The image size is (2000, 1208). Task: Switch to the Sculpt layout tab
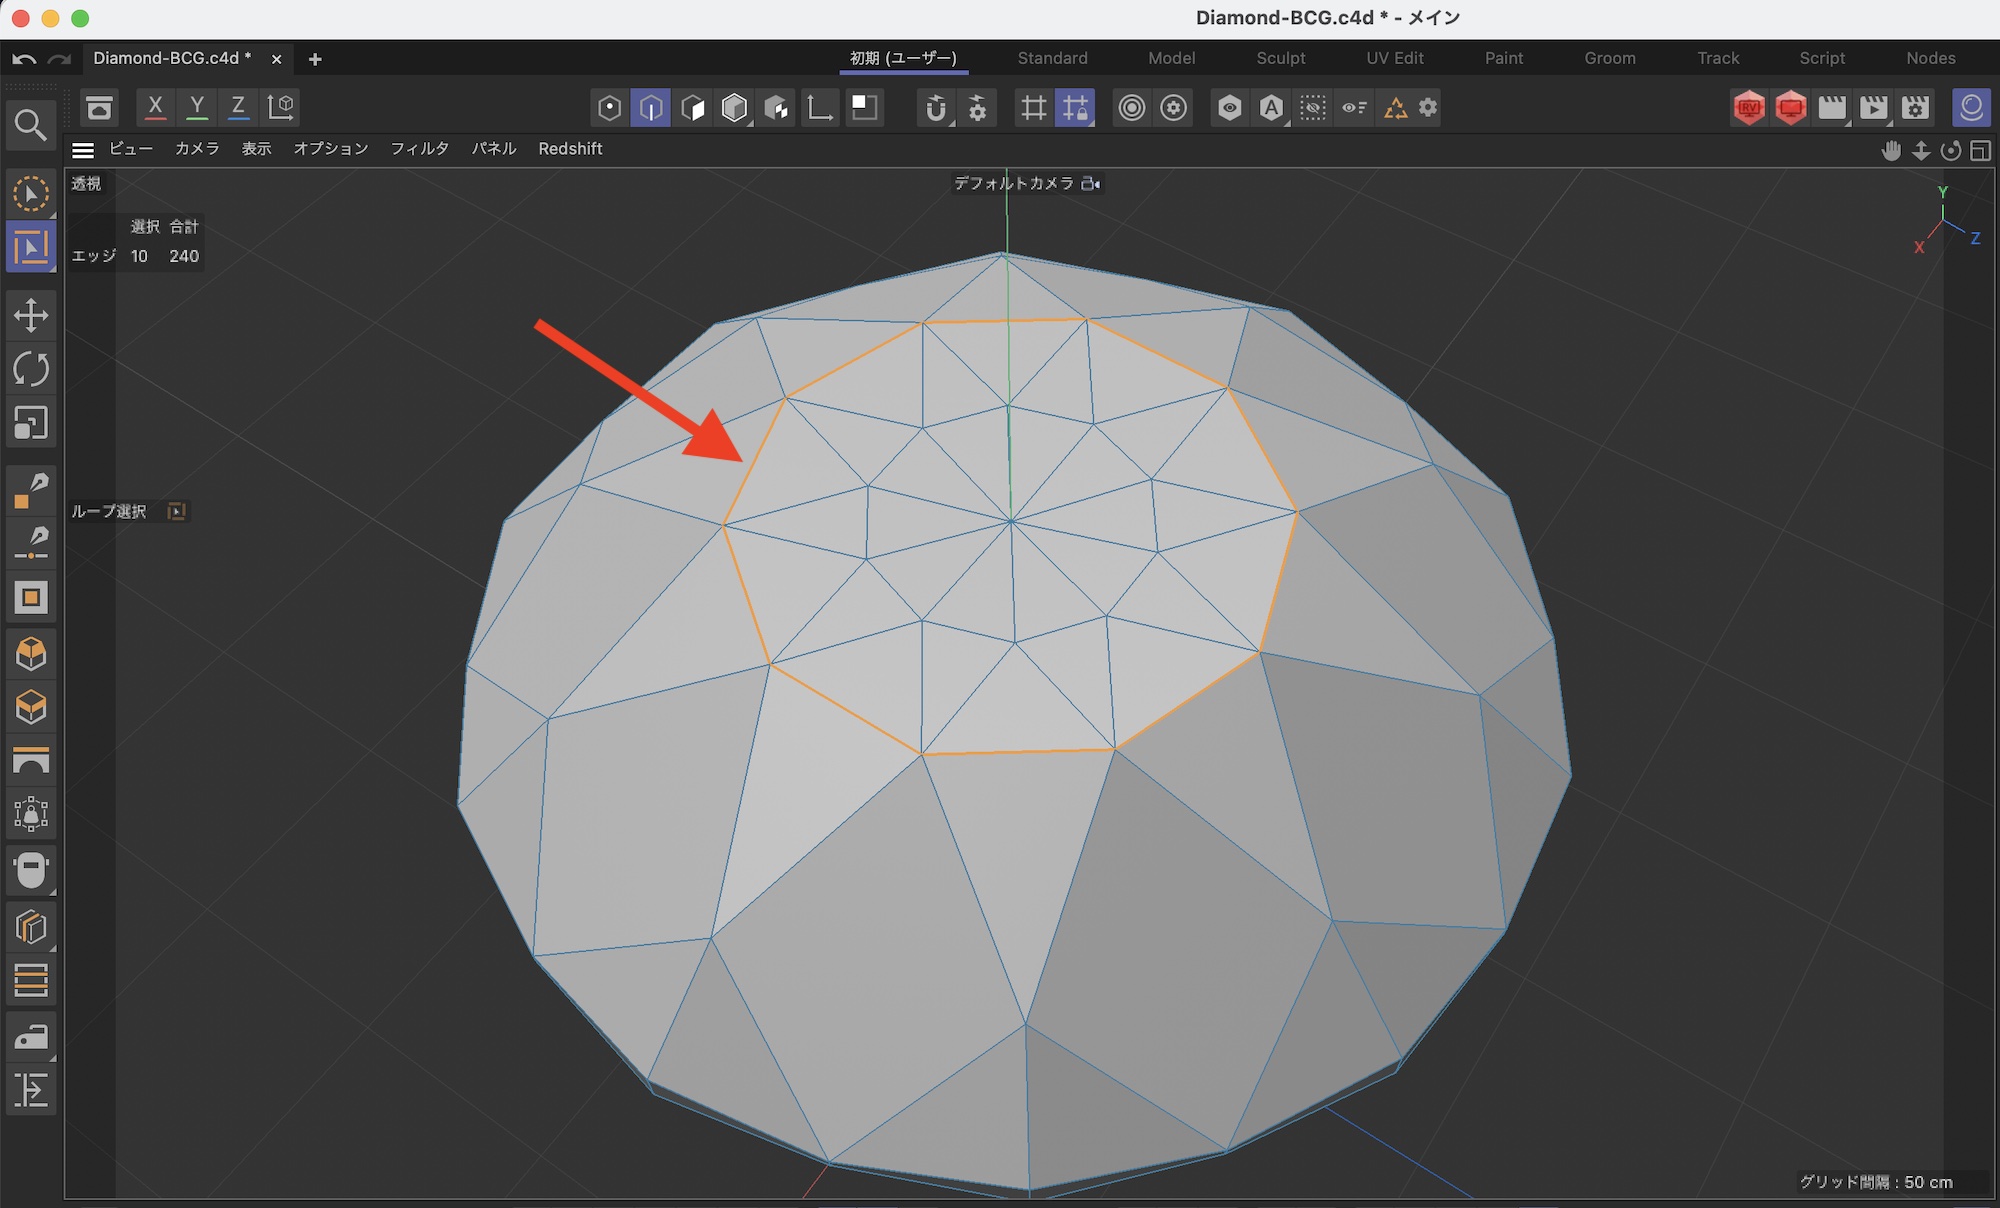[x=1280, y=58]
